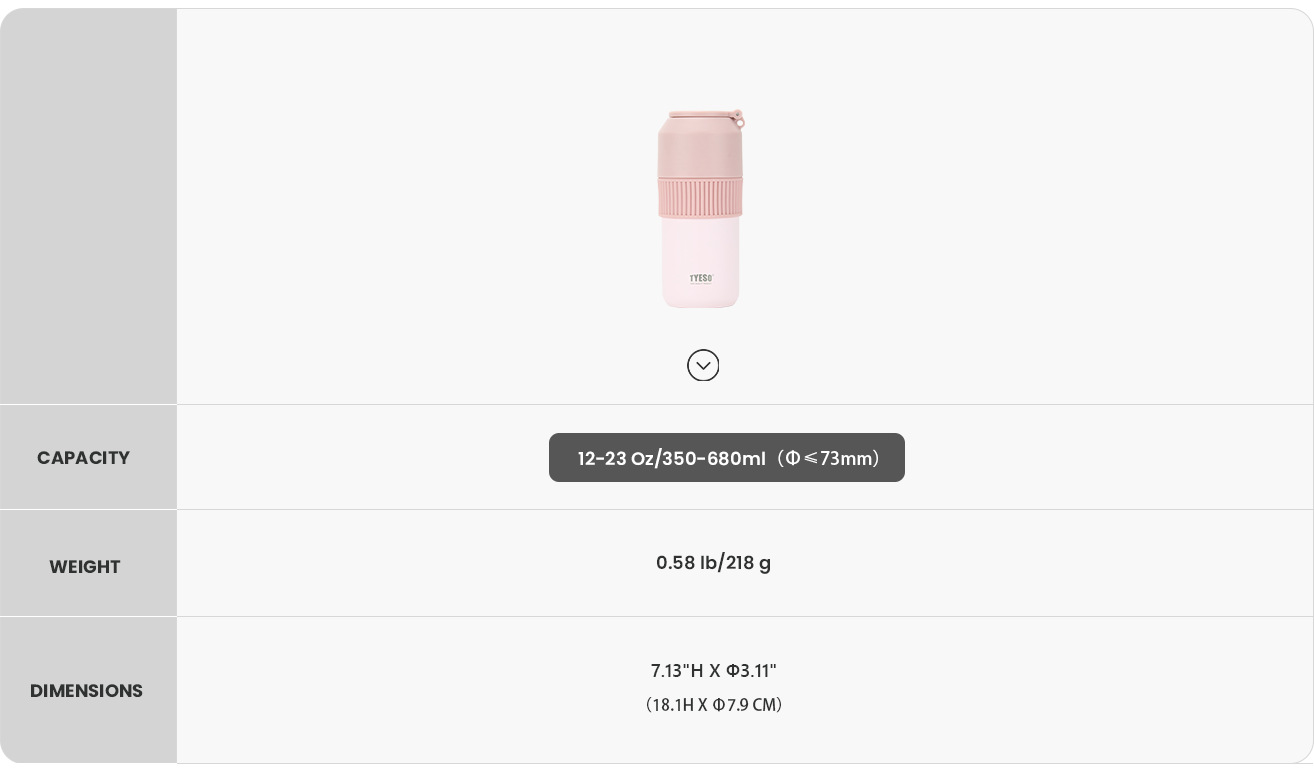Click the ribbed pink band on the bottle
Image resolution: width=1314 pixels, height=769 pixels.
pos(700,198)
